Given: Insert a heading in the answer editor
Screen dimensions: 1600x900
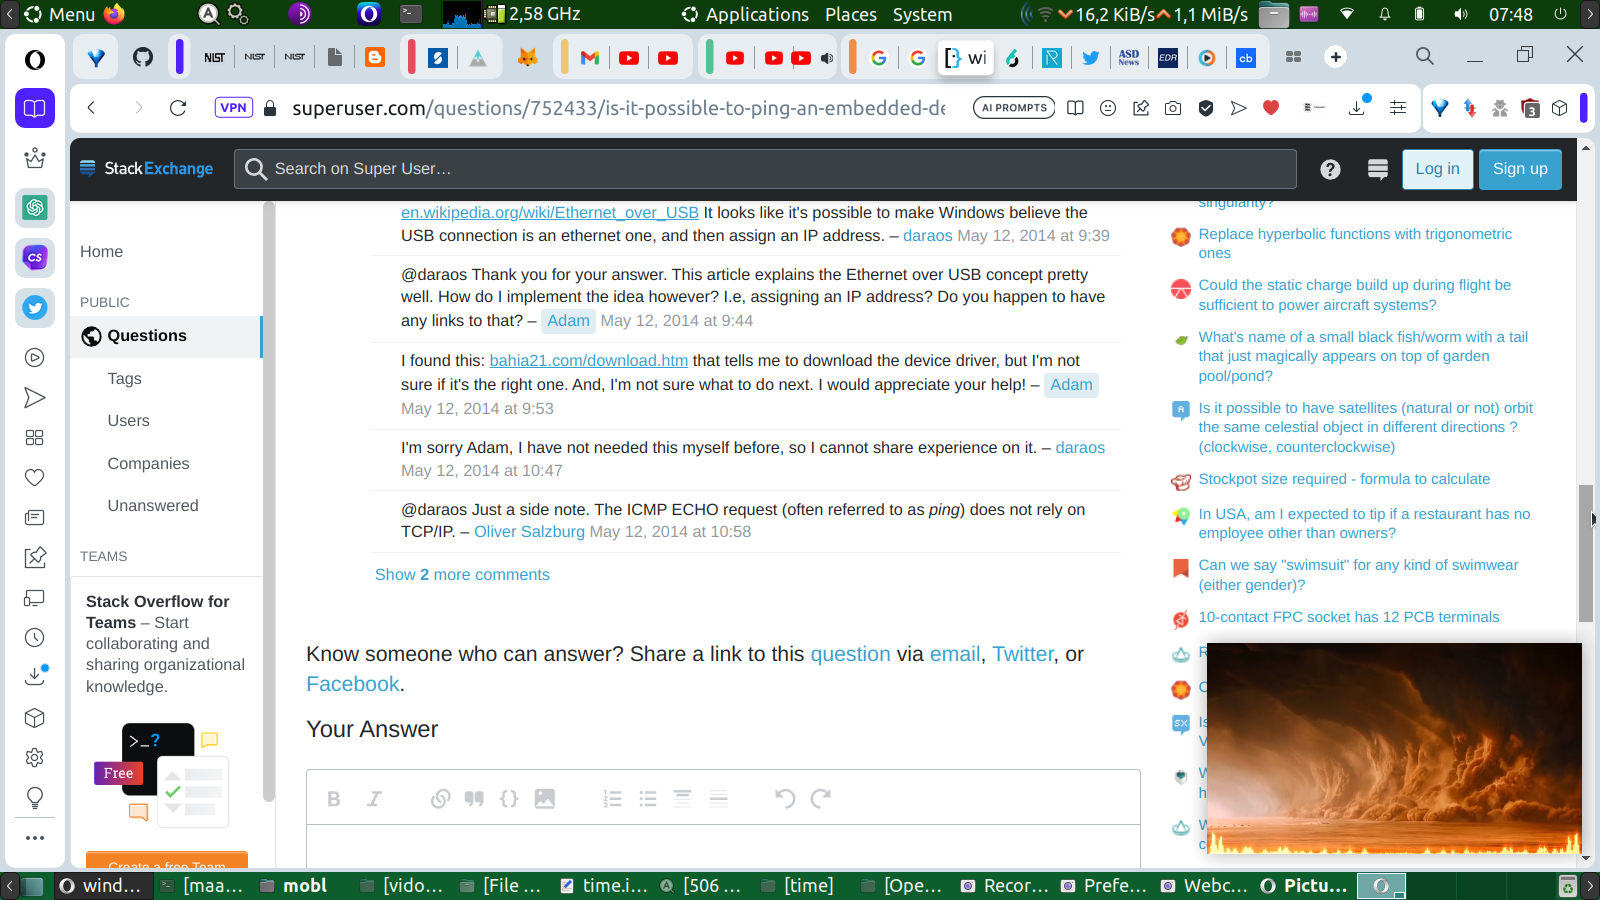Looking at the screenshot, I should pos(682,798).
